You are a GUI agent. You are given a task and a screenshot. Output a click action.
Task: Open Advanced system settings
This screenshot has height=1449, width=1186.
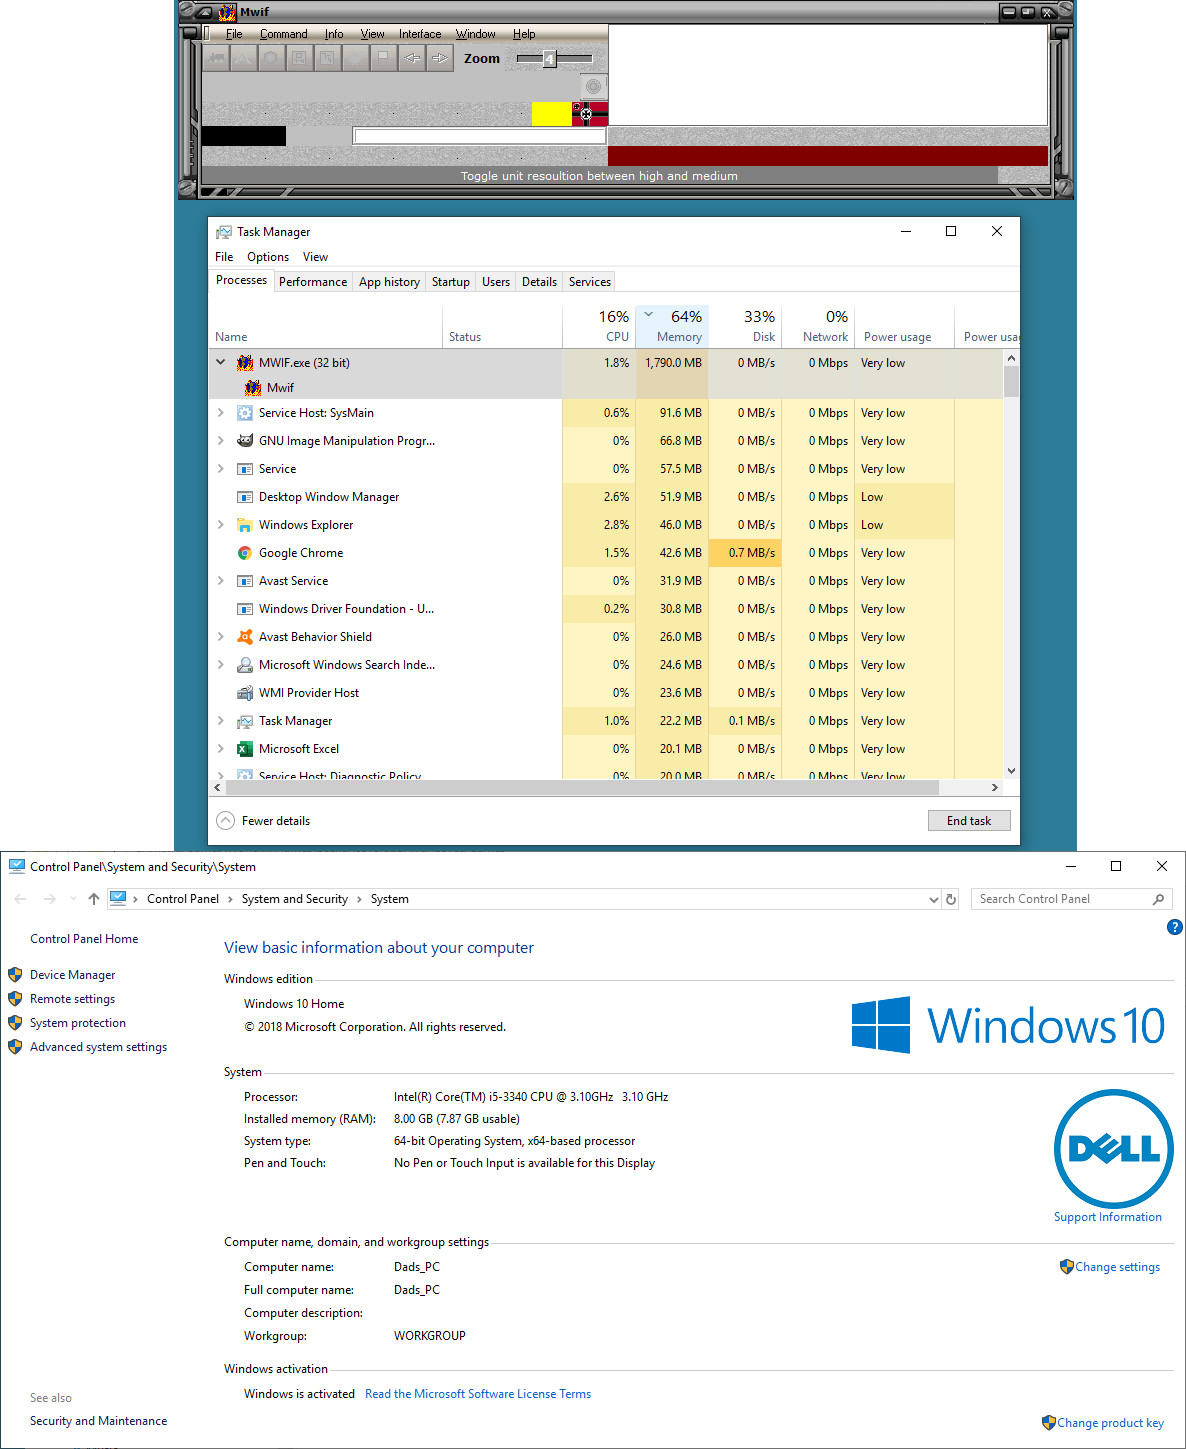98,1047
